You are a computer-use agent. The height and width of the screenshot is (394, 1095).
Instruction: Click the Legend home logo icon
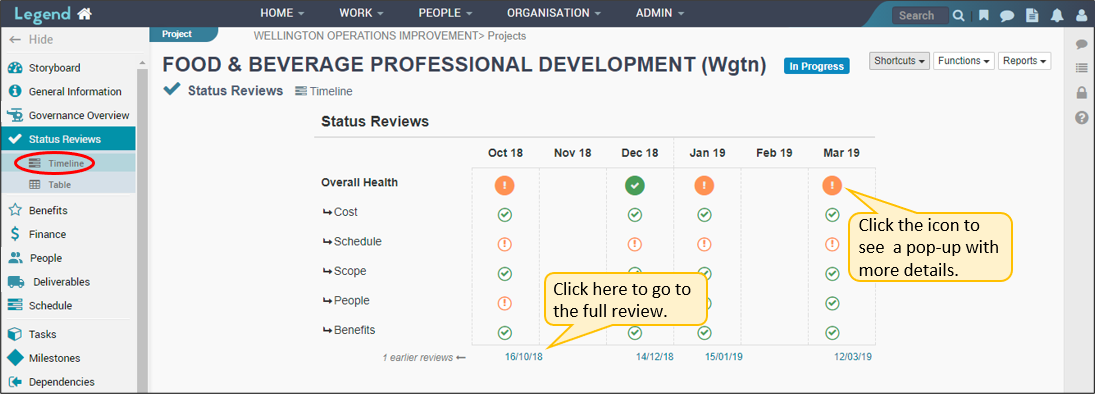pyautogui.click(x=84, y=13)
